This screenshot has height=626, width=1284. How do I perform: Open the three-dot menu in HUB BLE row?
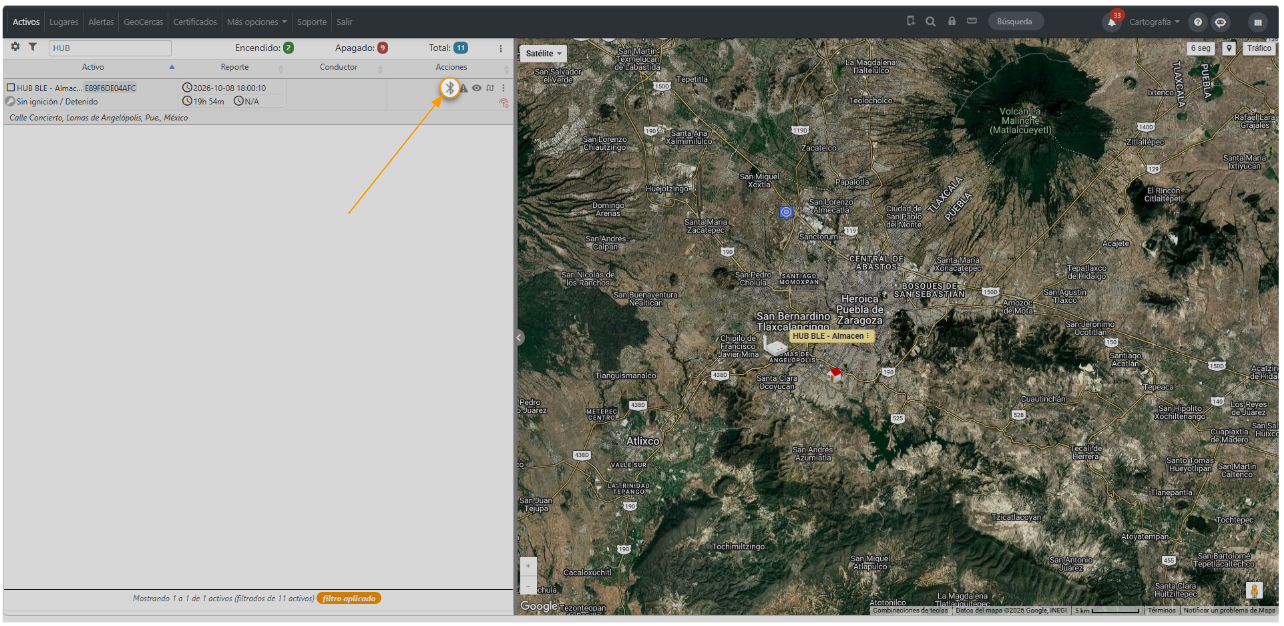(x=503, y=88)
